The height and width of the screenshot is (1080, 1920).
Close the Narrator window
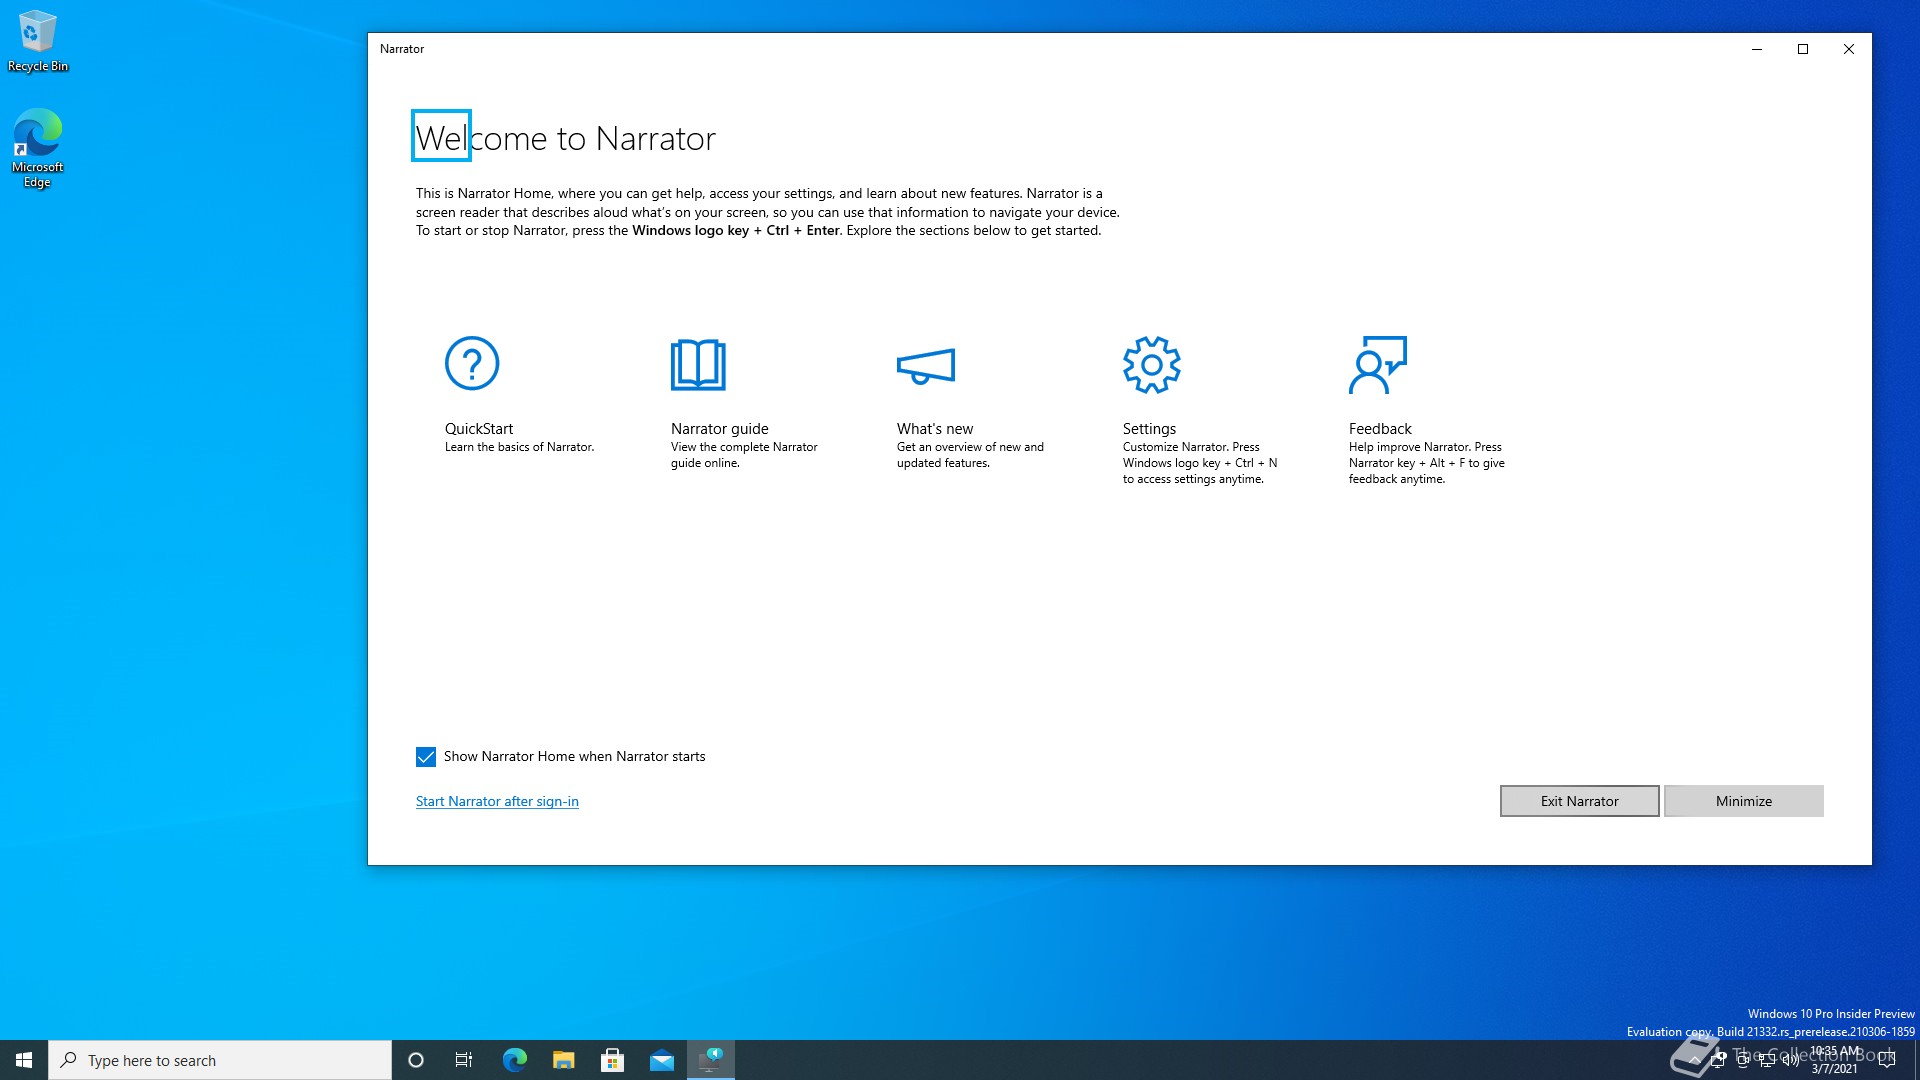tap(1849, 49)
